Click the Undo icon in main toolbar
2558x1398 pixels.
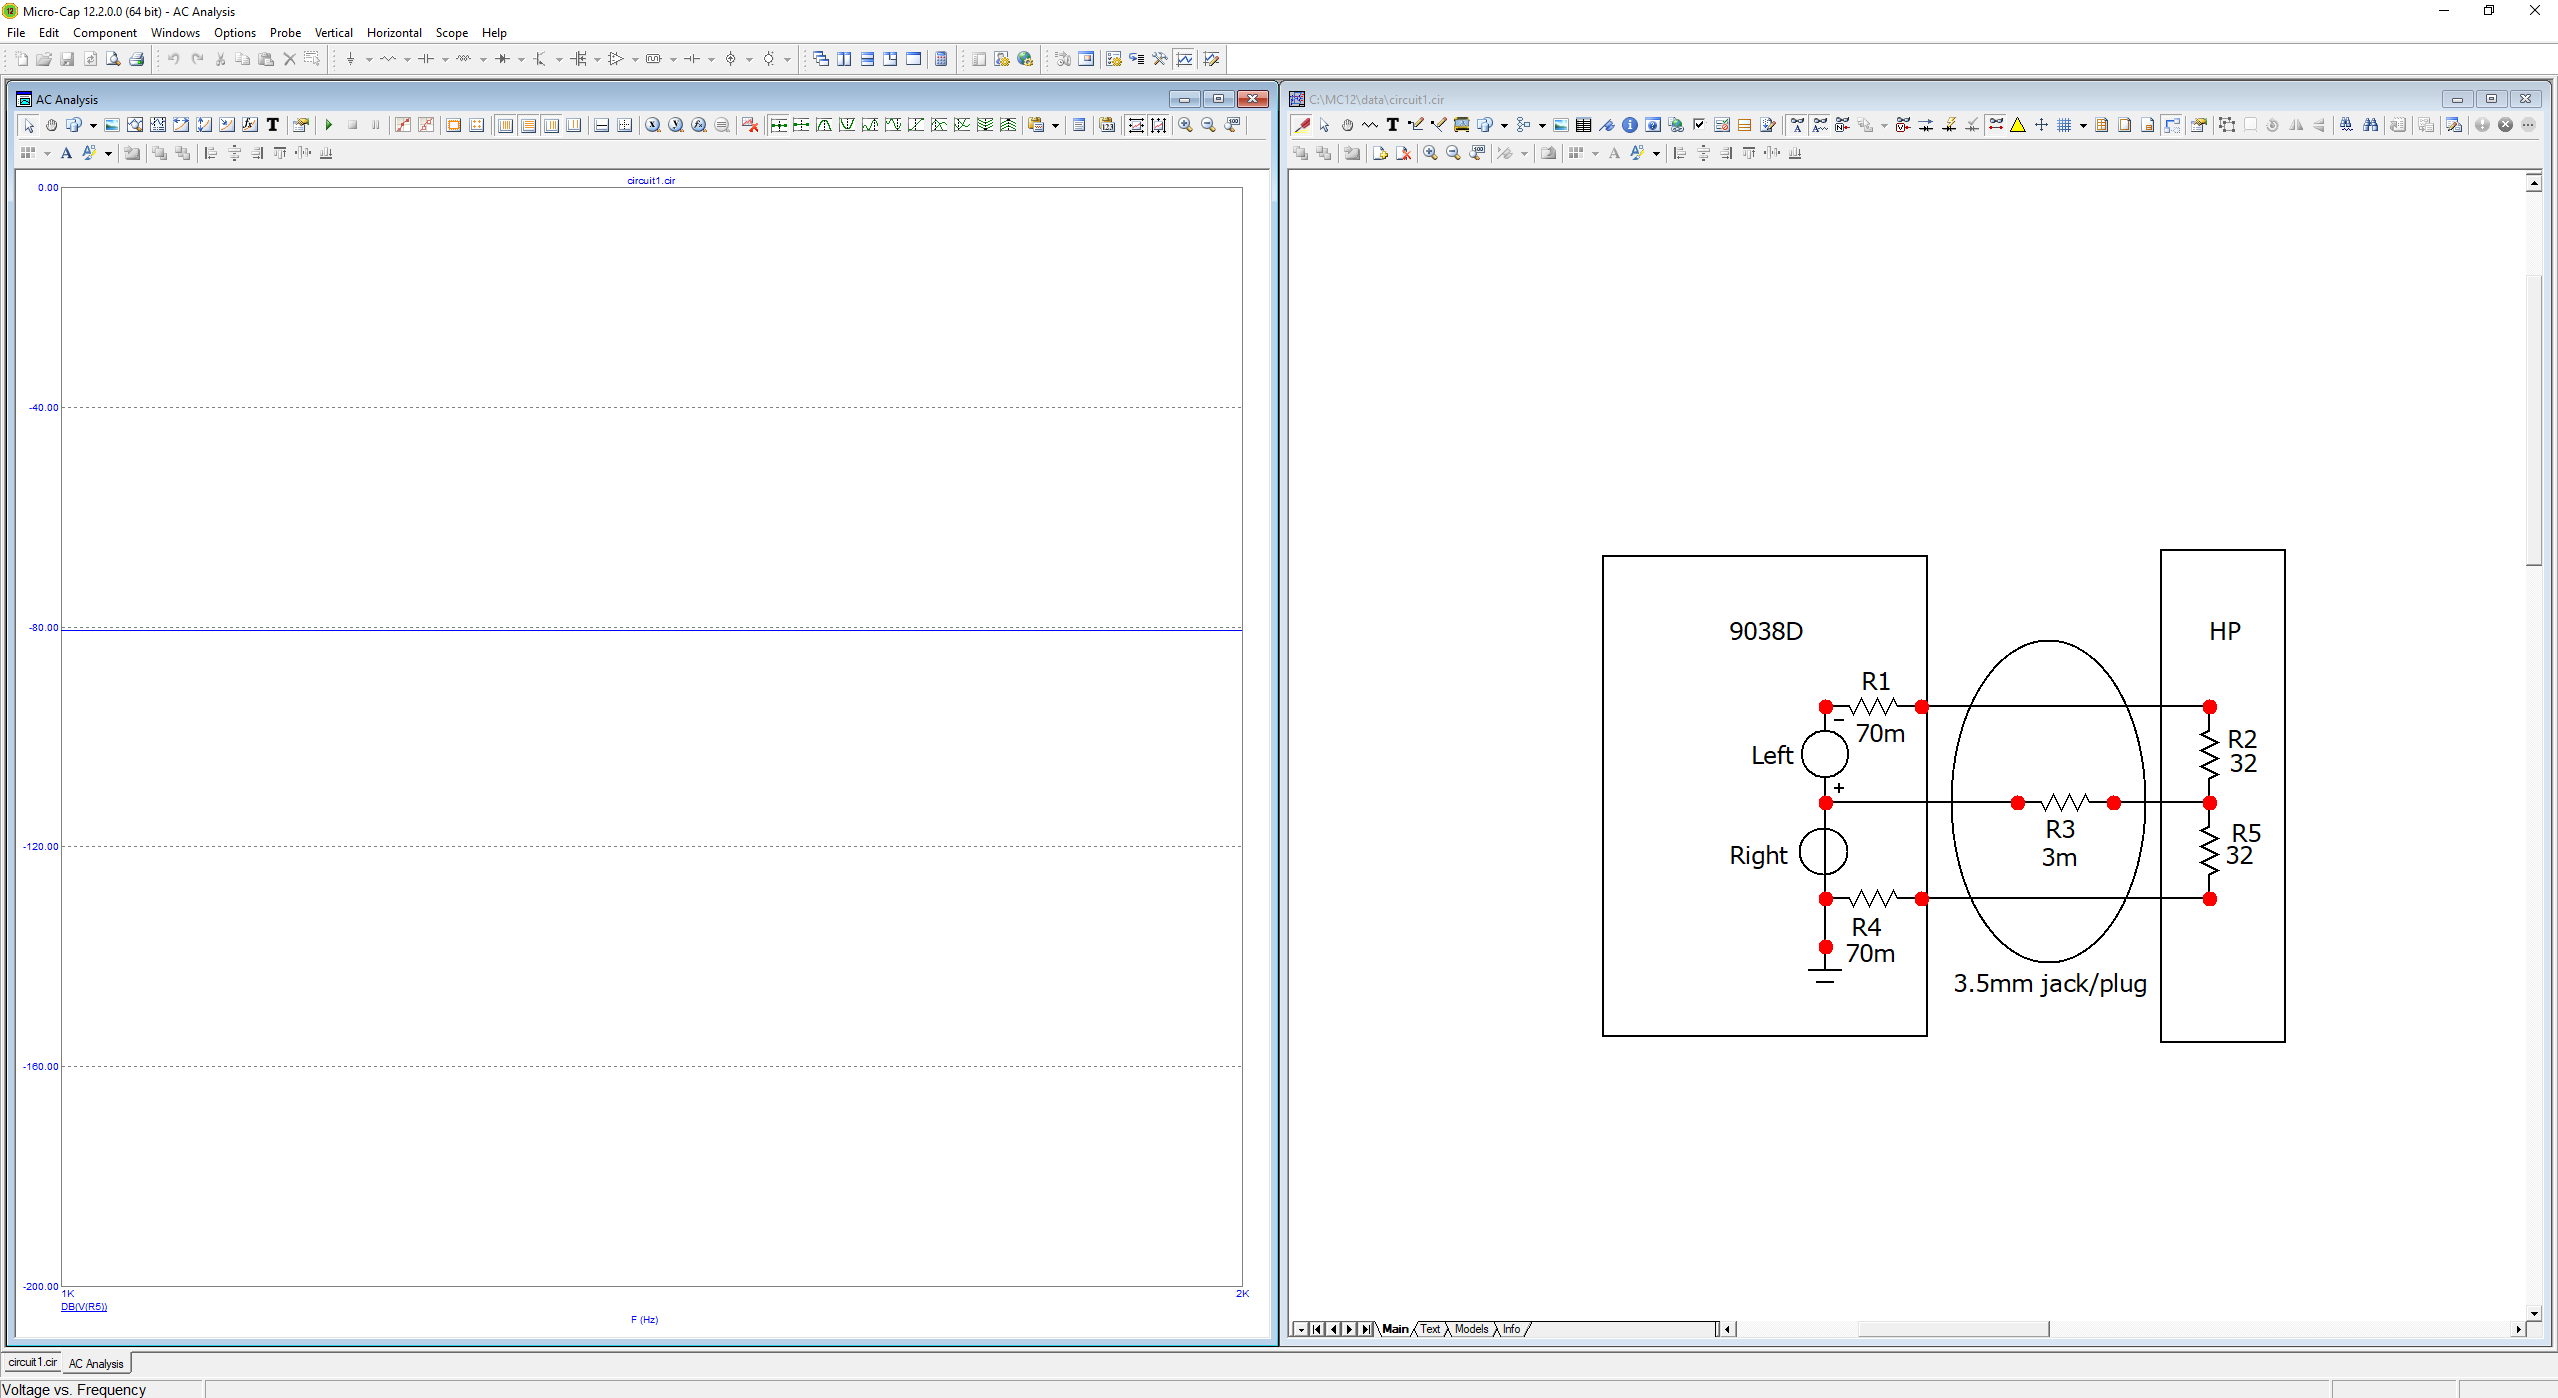[173, 59]
